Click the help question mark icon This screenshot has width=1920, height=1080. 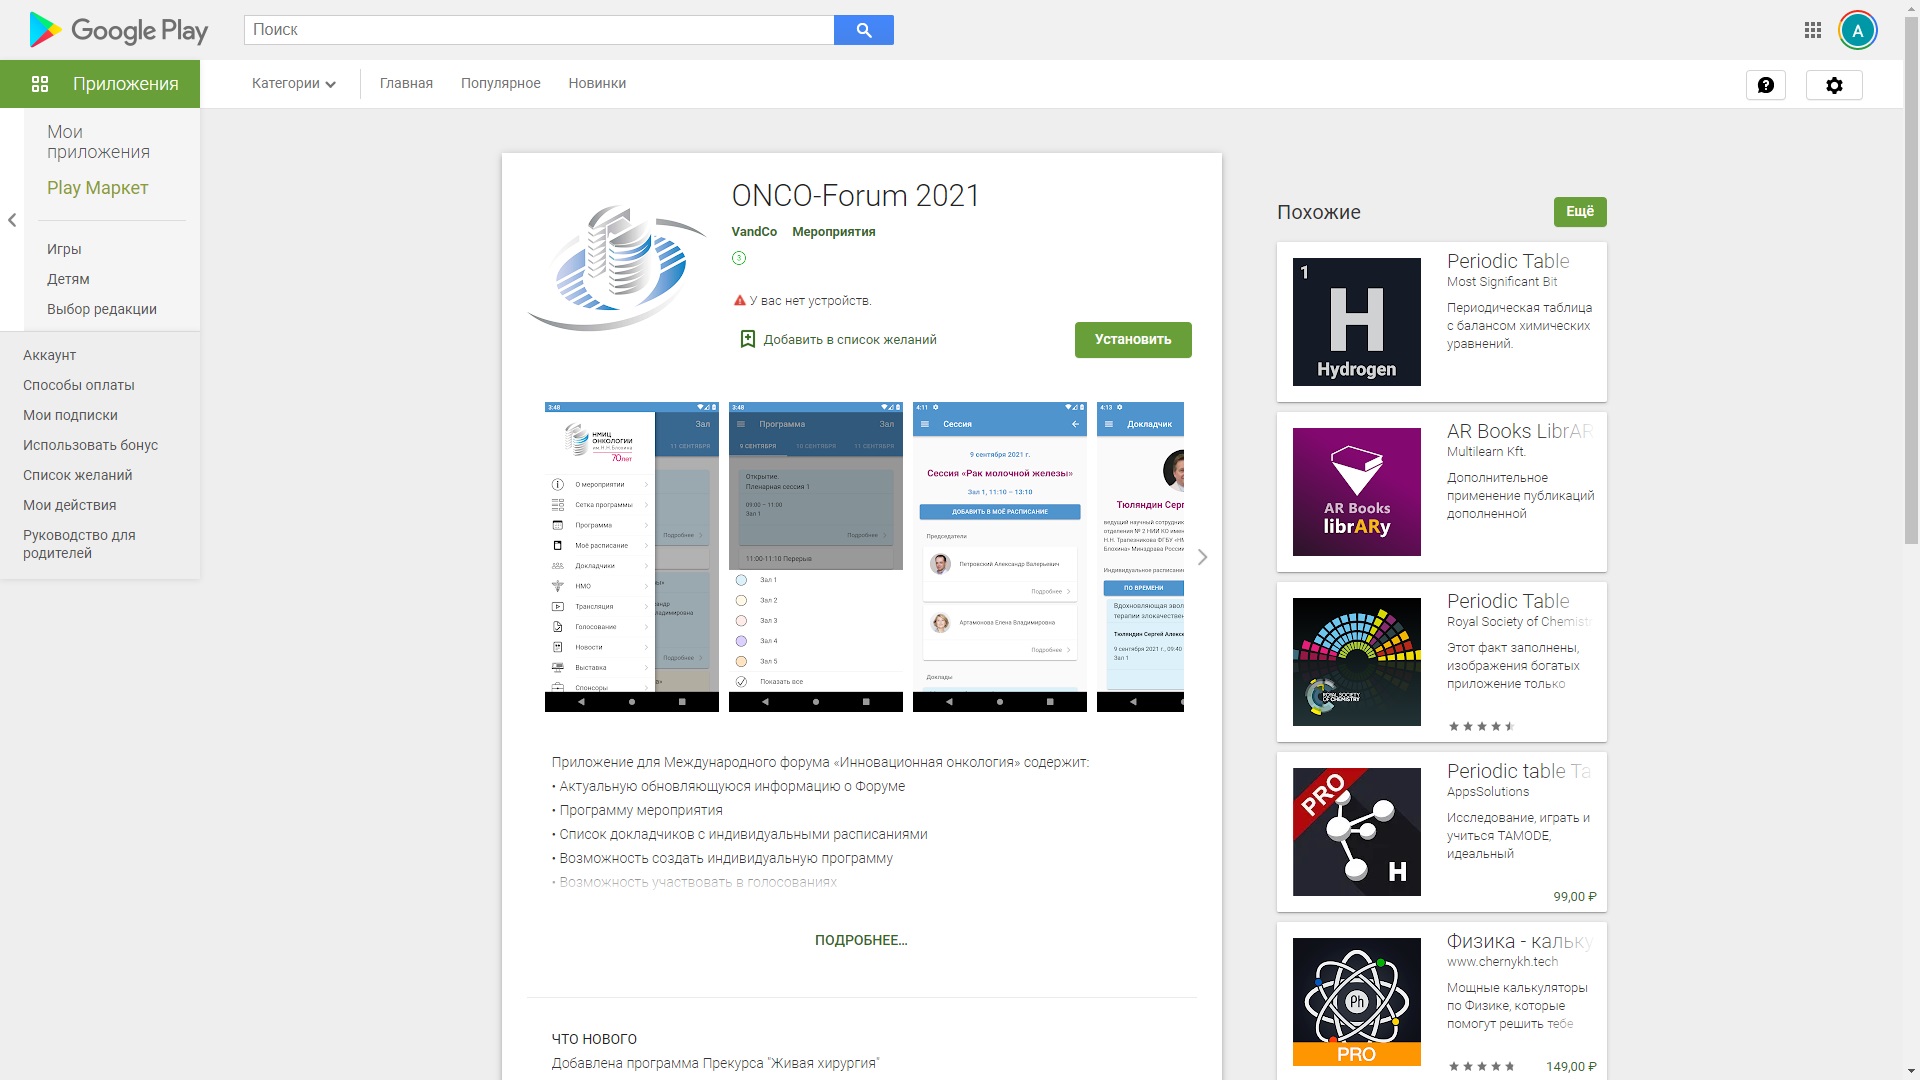pos(1765,85)
